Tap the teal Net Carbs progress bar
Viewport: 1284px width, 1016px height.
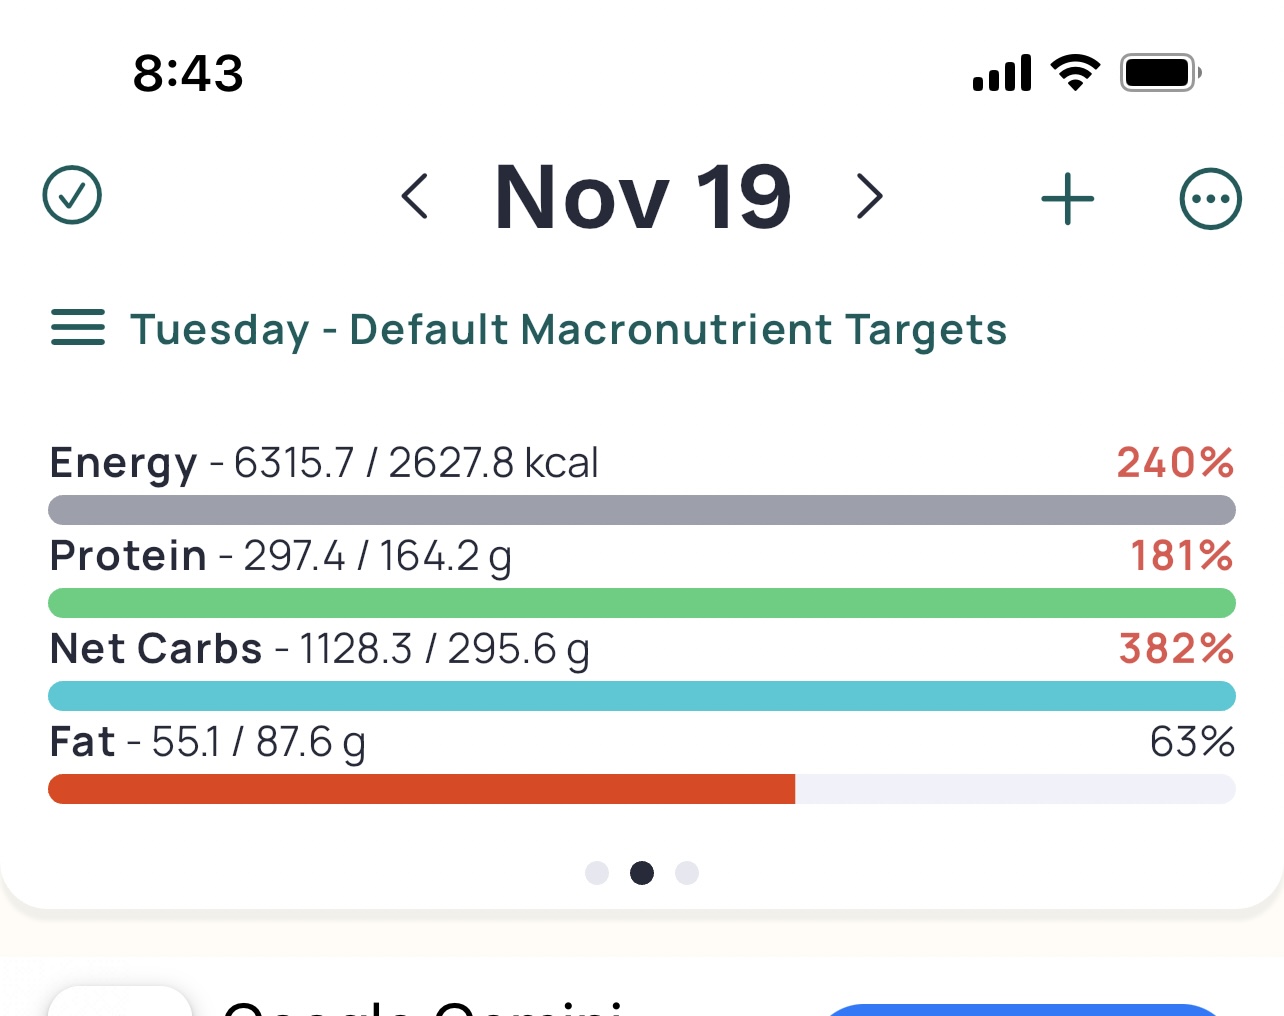[642, 696]
